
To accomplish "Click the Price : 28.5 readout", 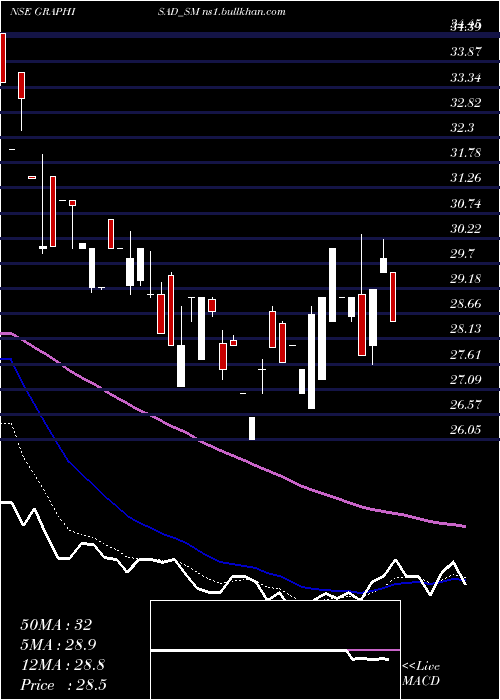I will [x=63, y=685].
